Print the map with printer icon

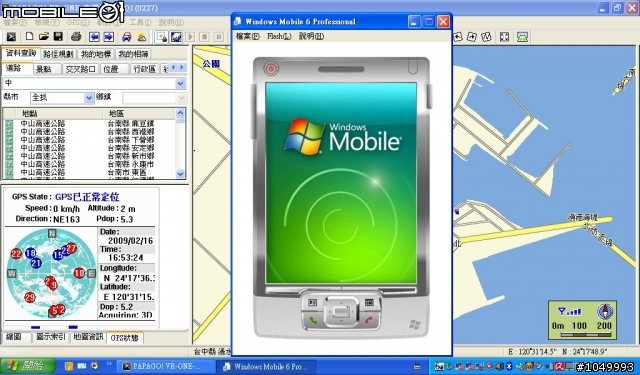[x=76, y=37]
